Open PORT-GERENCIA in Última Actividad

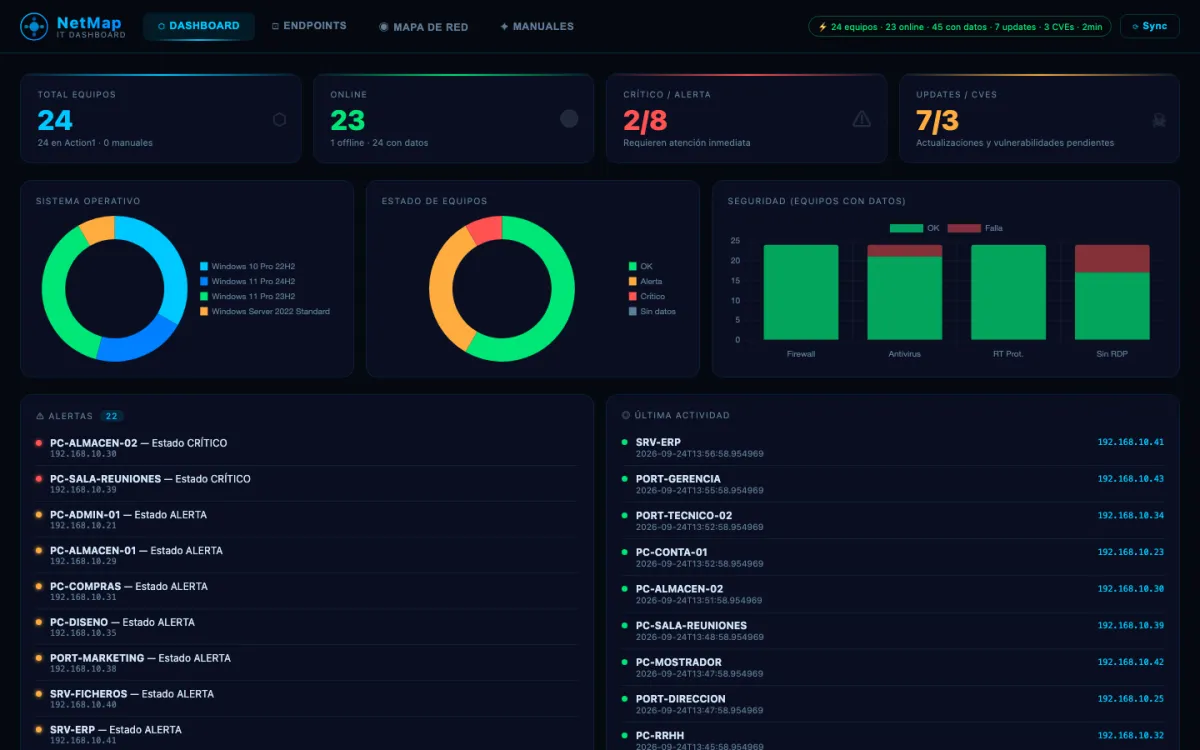click(x=893, y=484)
